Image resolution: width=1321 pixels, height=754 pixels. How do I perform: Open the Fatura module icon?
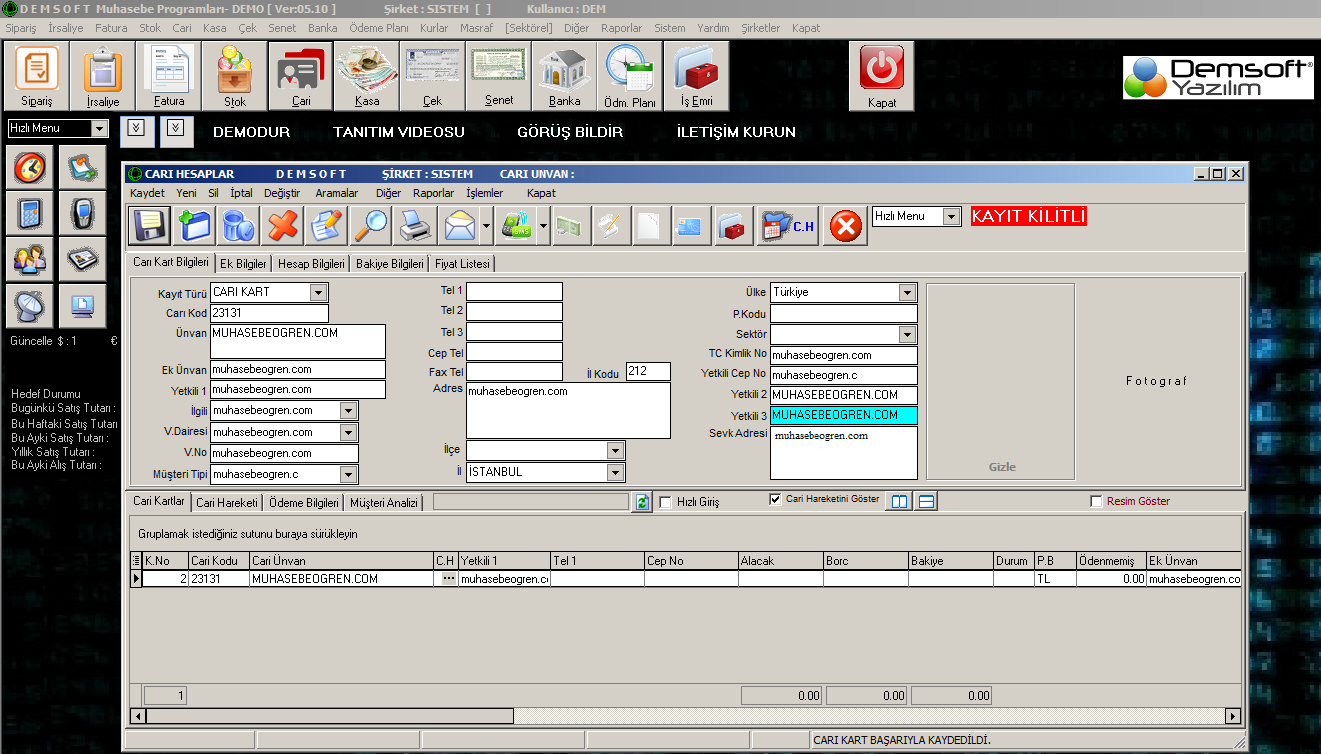tap(169, 76)
